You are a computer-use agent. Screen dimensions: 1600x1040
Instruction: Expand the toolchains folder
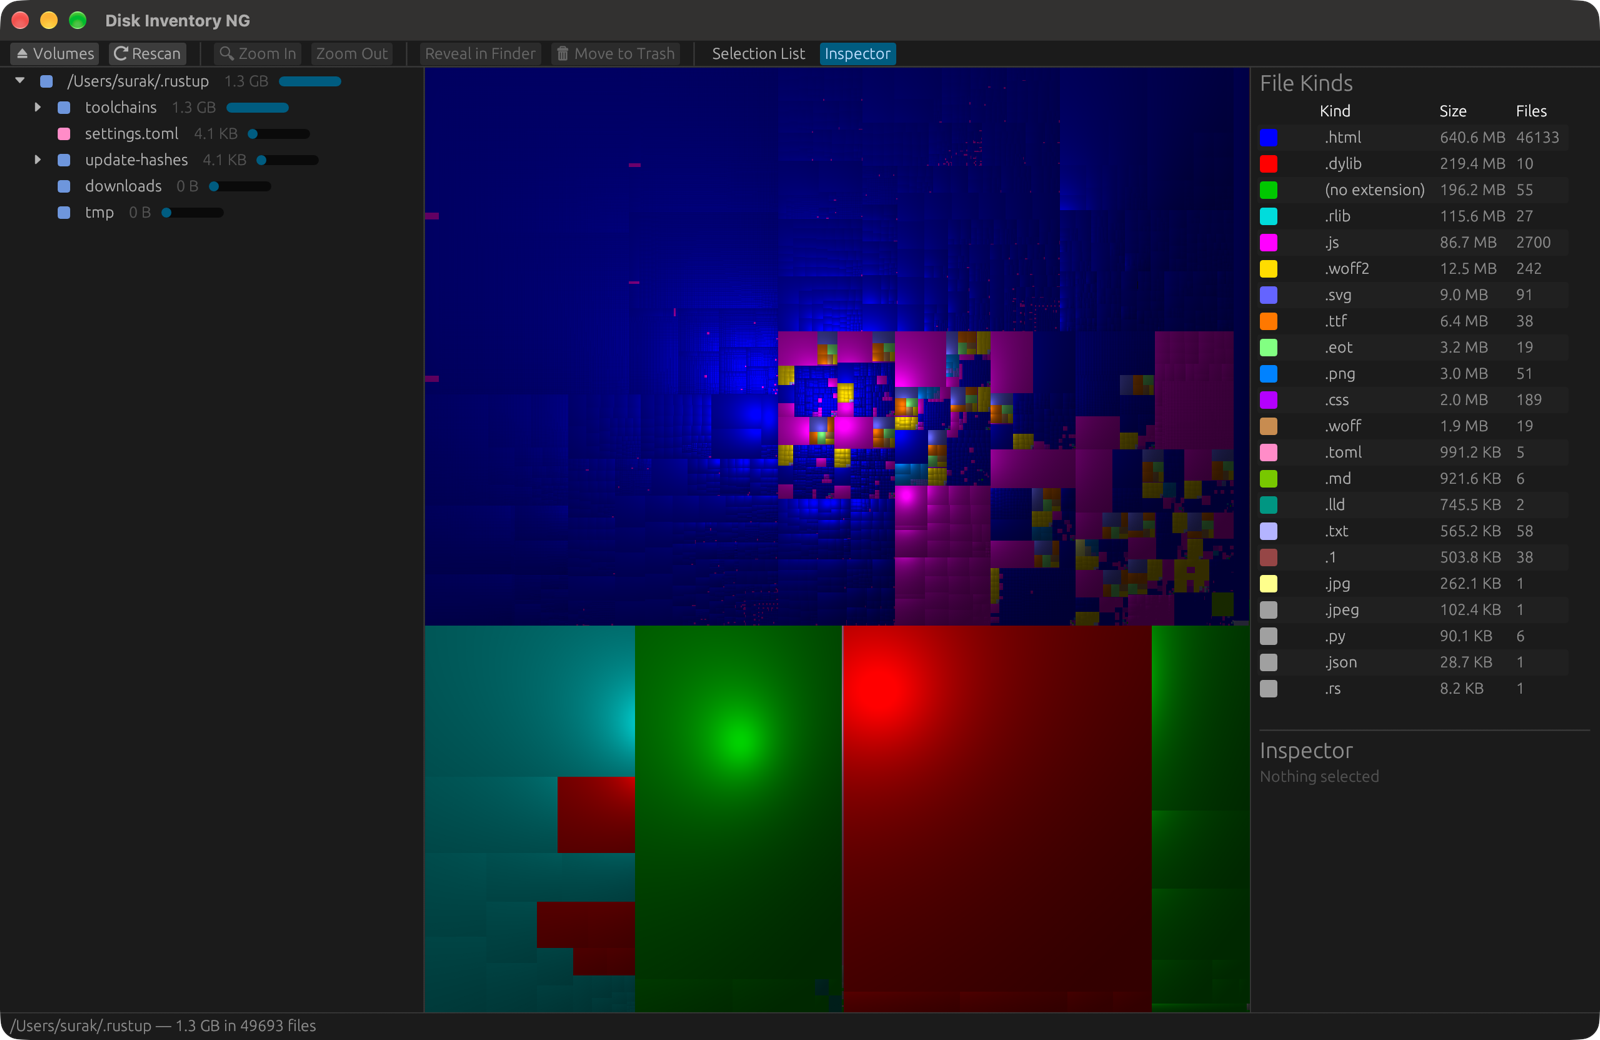(38, 107)
